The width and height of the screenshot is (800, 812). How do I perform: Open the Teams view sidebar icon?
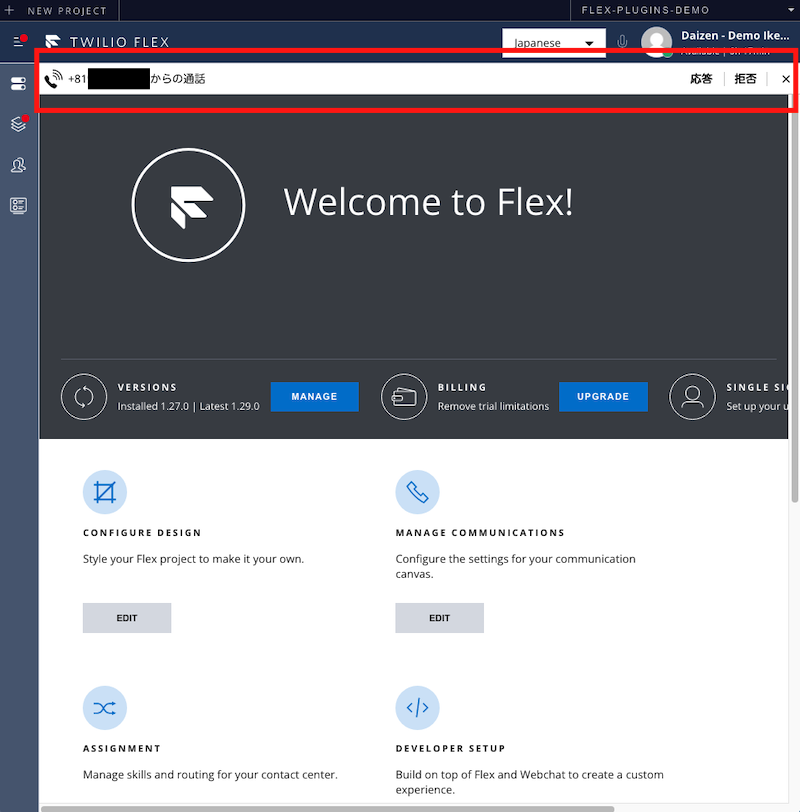(18, 165)
